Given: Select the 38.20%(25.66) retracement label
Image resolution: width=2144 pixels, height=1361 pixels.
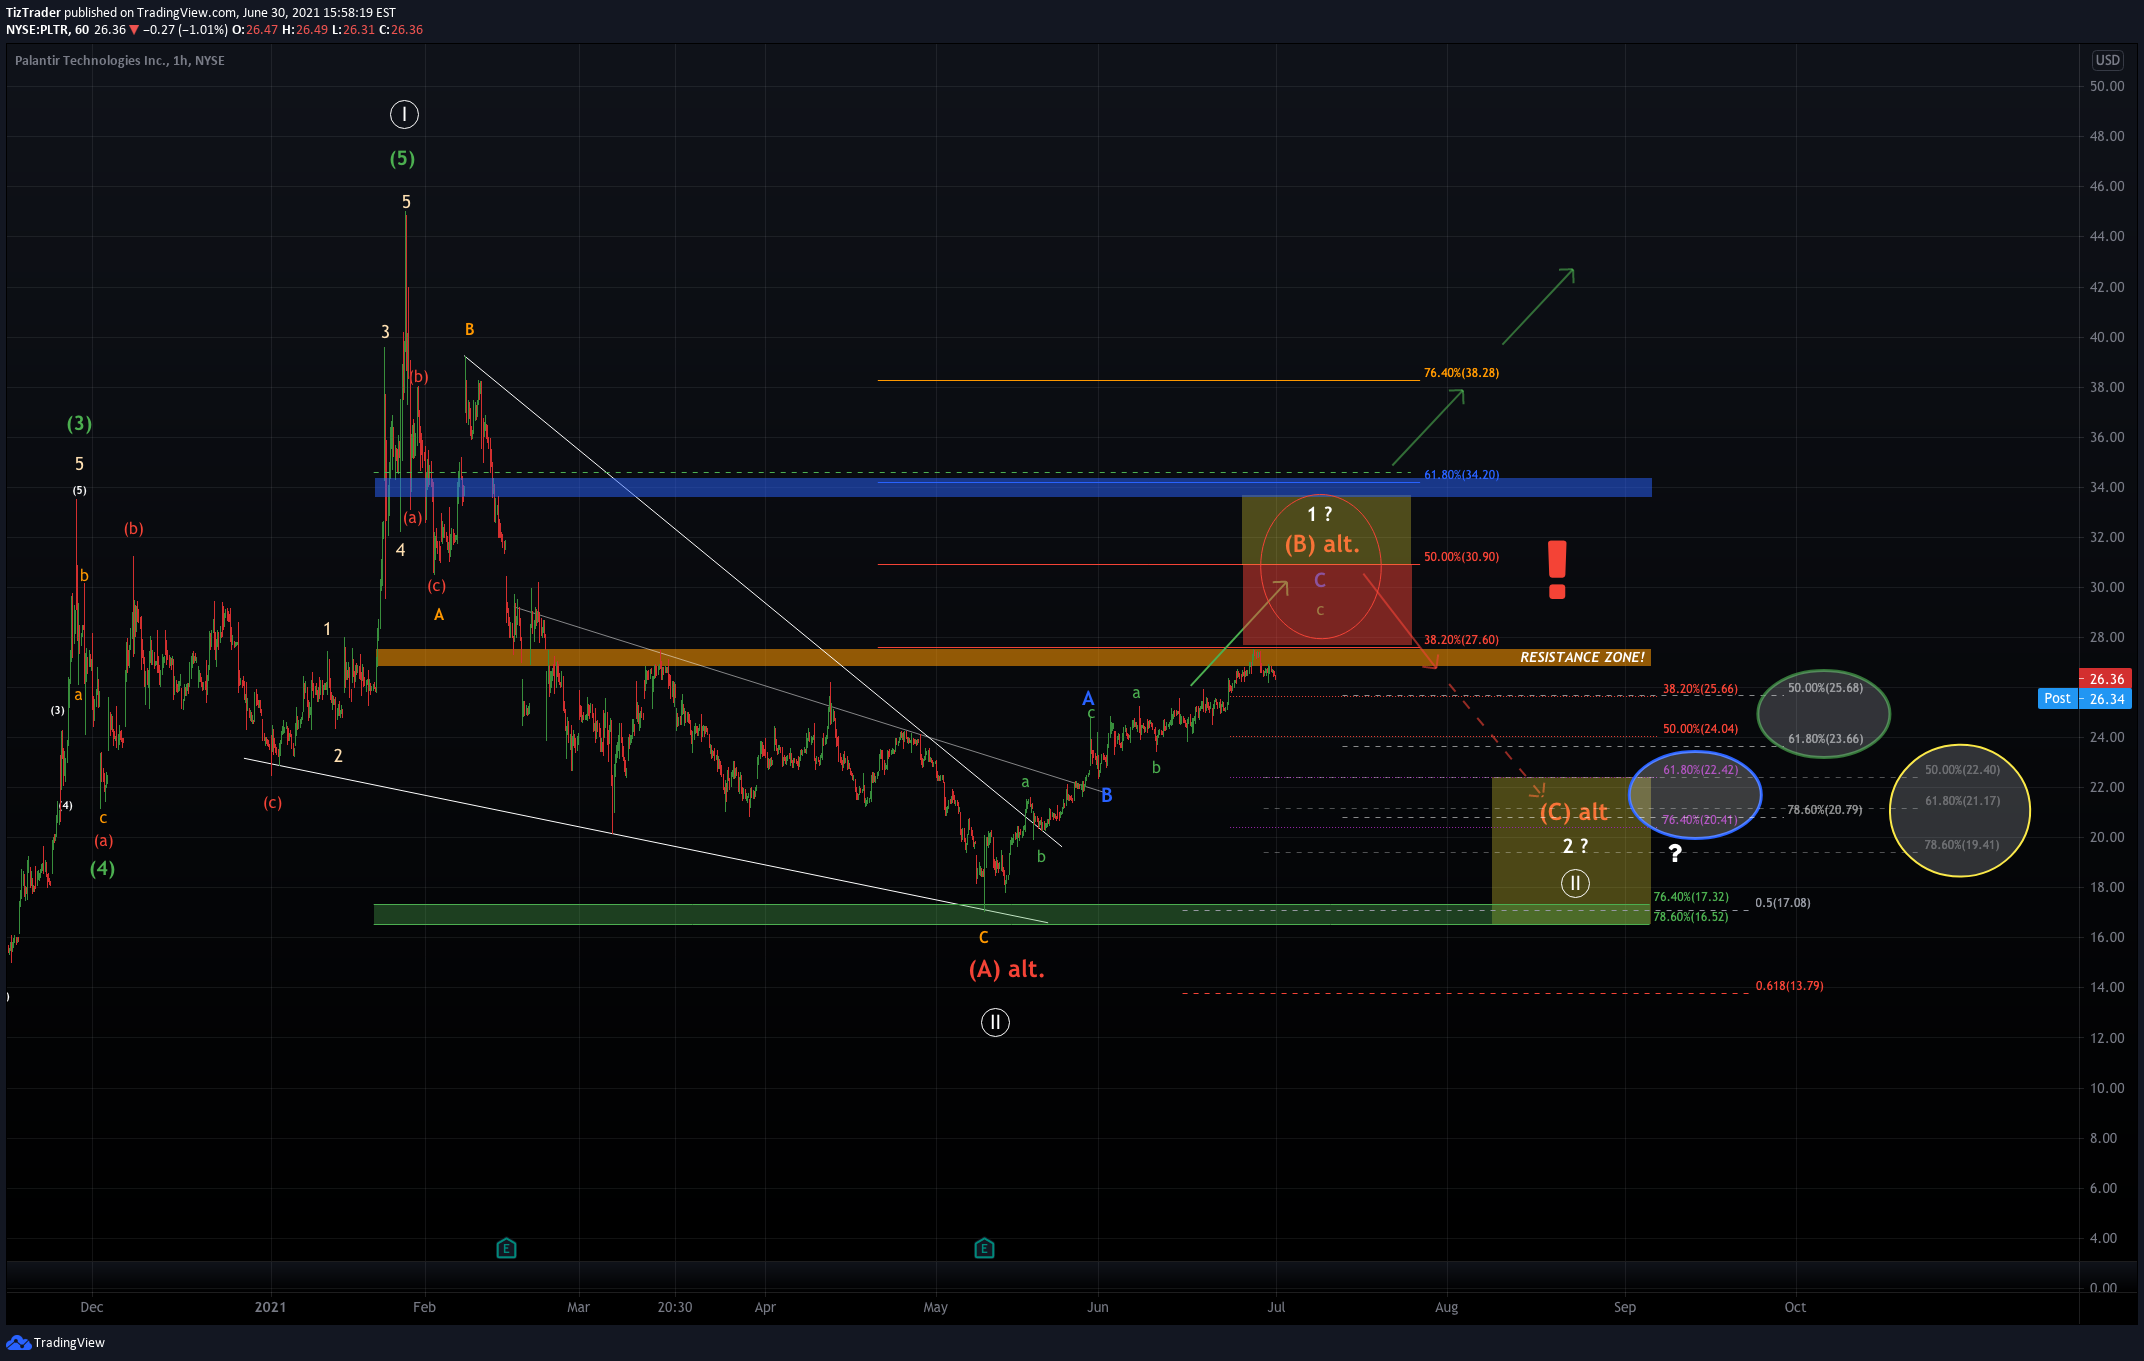Looking at the screenshot, I should coord(1700,689).
